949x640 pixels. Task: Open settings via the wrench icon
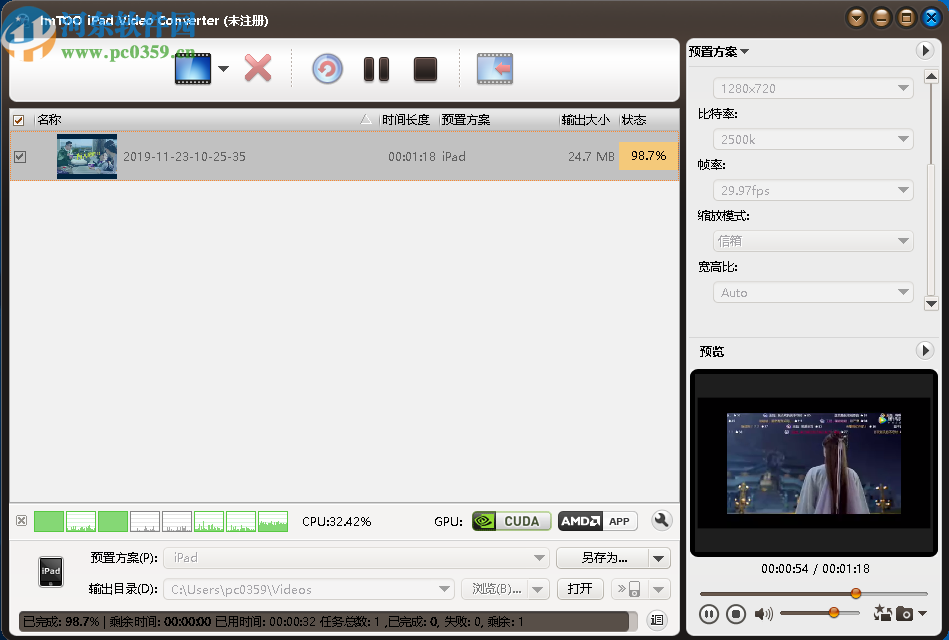(x=661, y=520)
